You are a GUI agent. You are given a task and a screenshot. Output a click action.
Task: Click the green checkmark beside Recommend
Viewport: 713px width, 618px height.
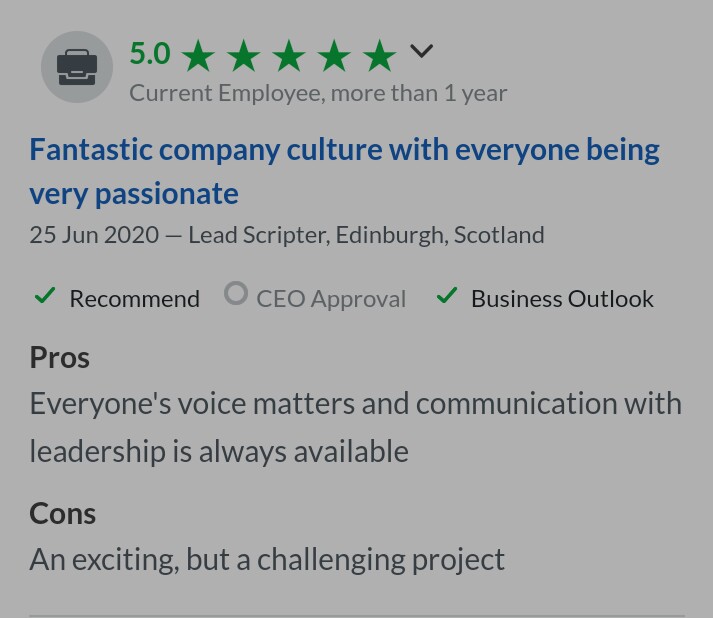tap(45, 296)
